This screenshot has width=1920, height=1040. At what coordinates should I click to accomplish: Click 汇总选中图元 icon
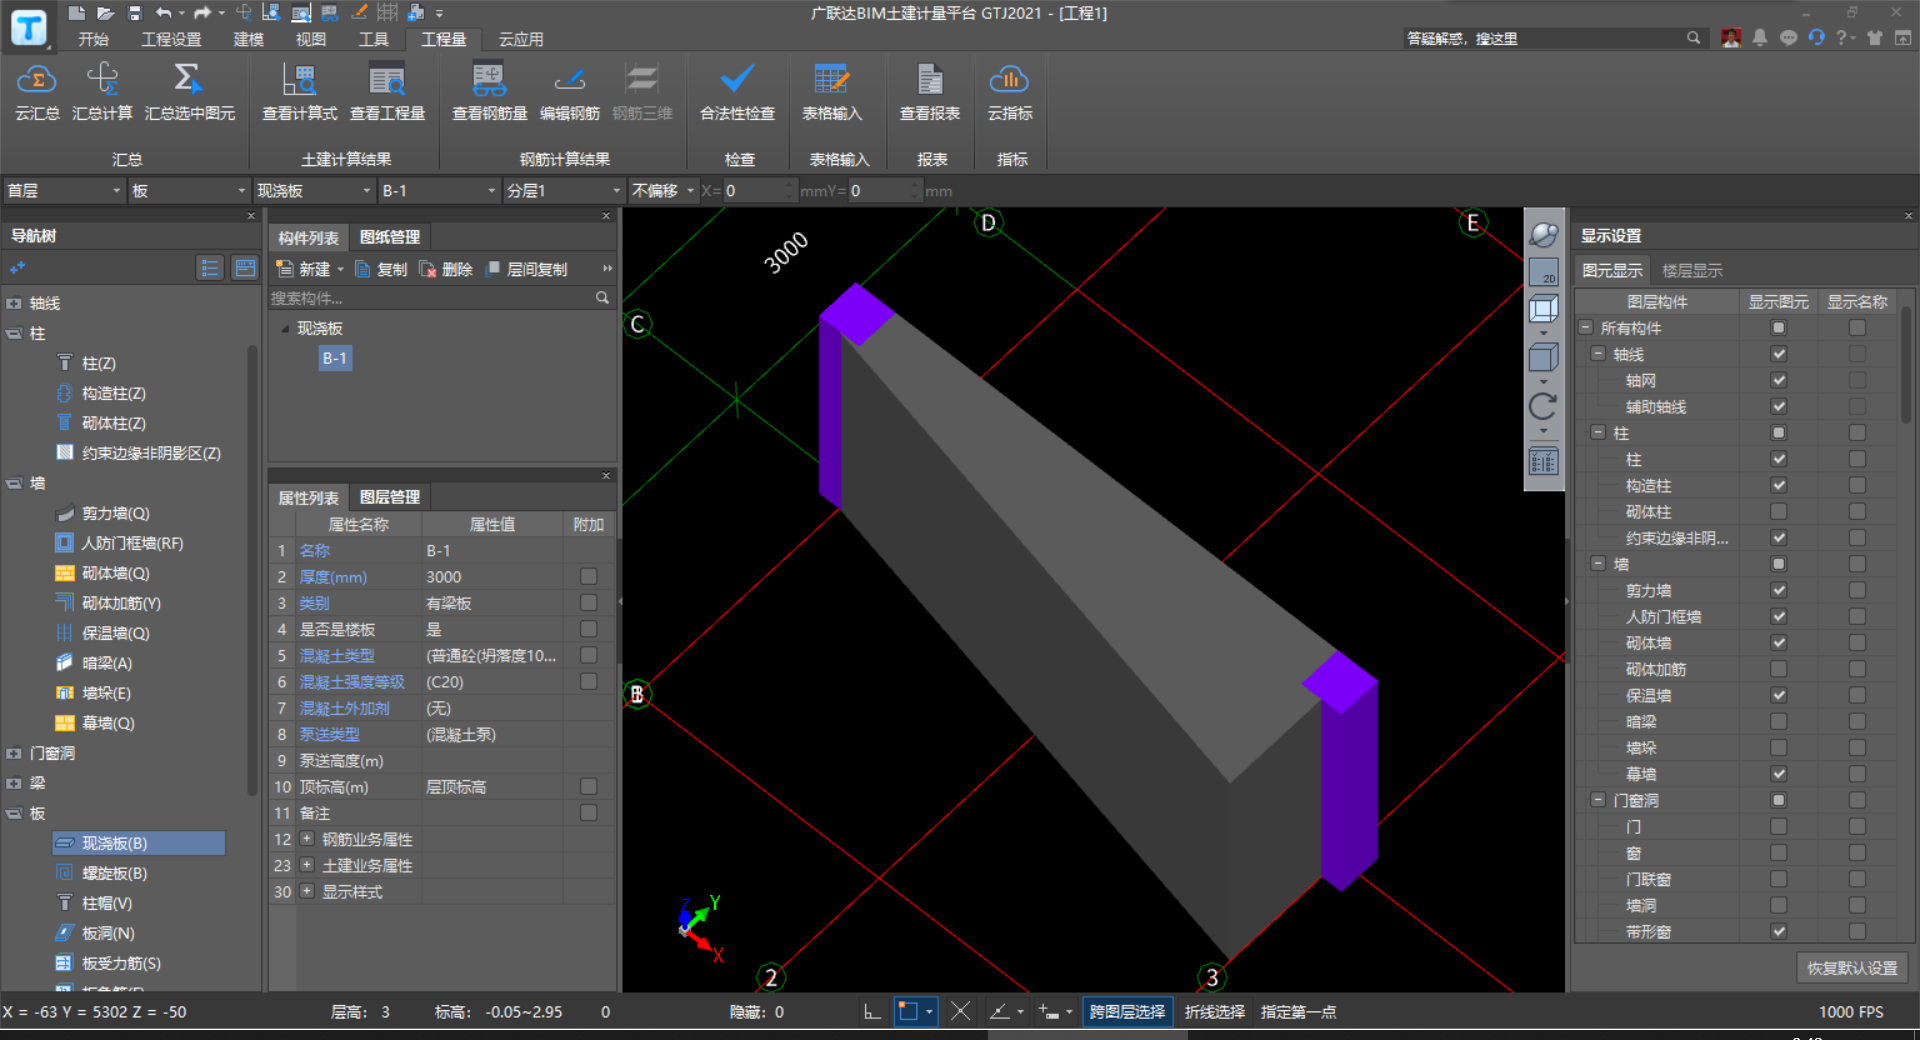click(189, 80)
